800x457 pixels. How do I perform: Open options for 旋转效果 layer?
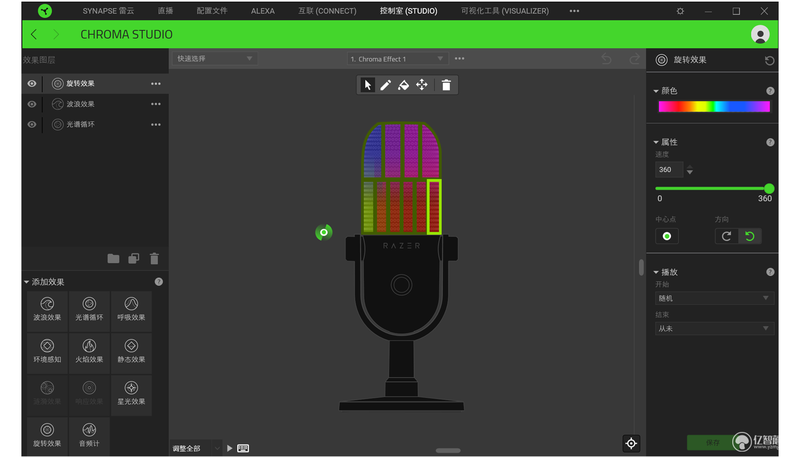pos(156,84)
